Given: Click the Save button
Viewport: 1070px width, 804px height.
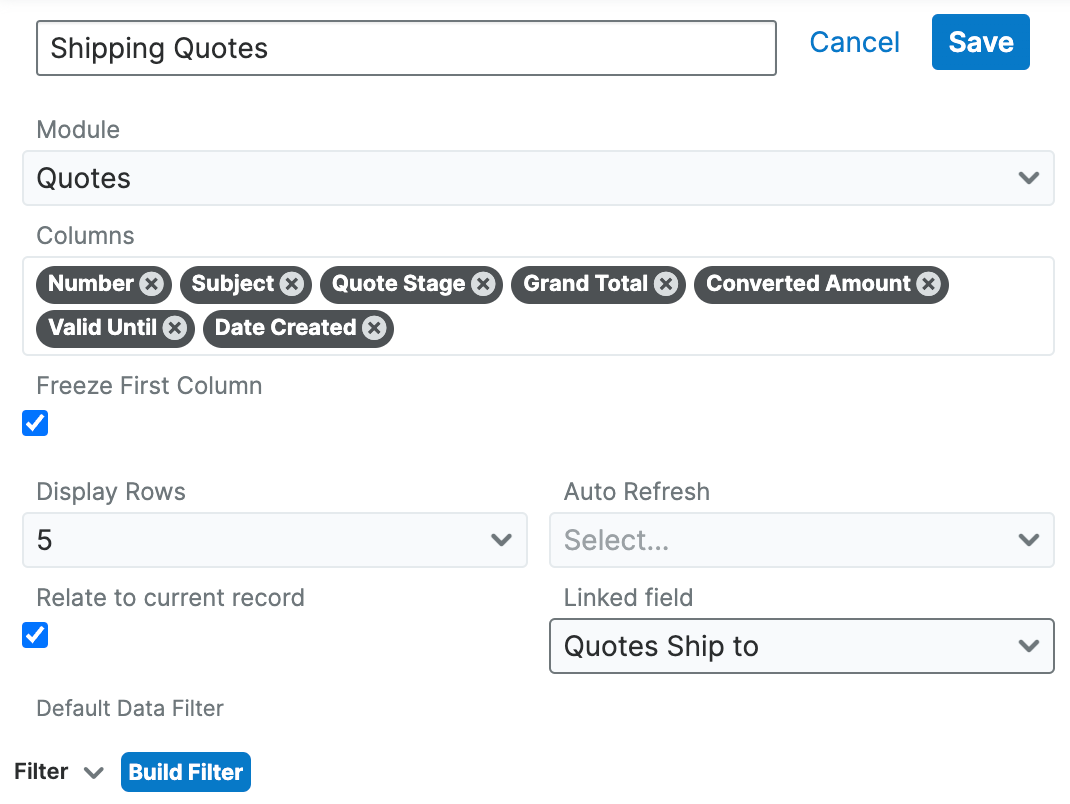Looking at the screenshot, I should 980,42.
